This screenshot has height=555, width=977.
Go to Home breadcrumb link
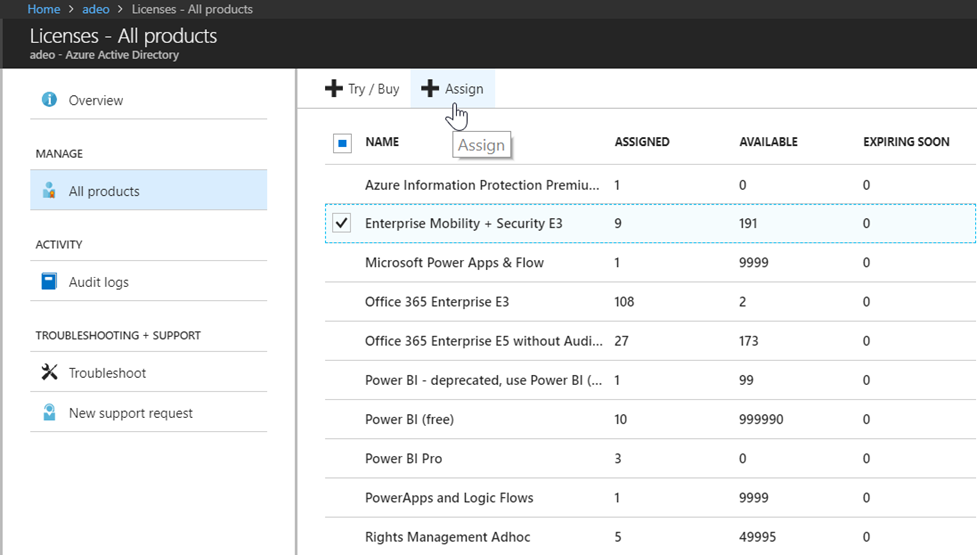click(x=44, y=9)
